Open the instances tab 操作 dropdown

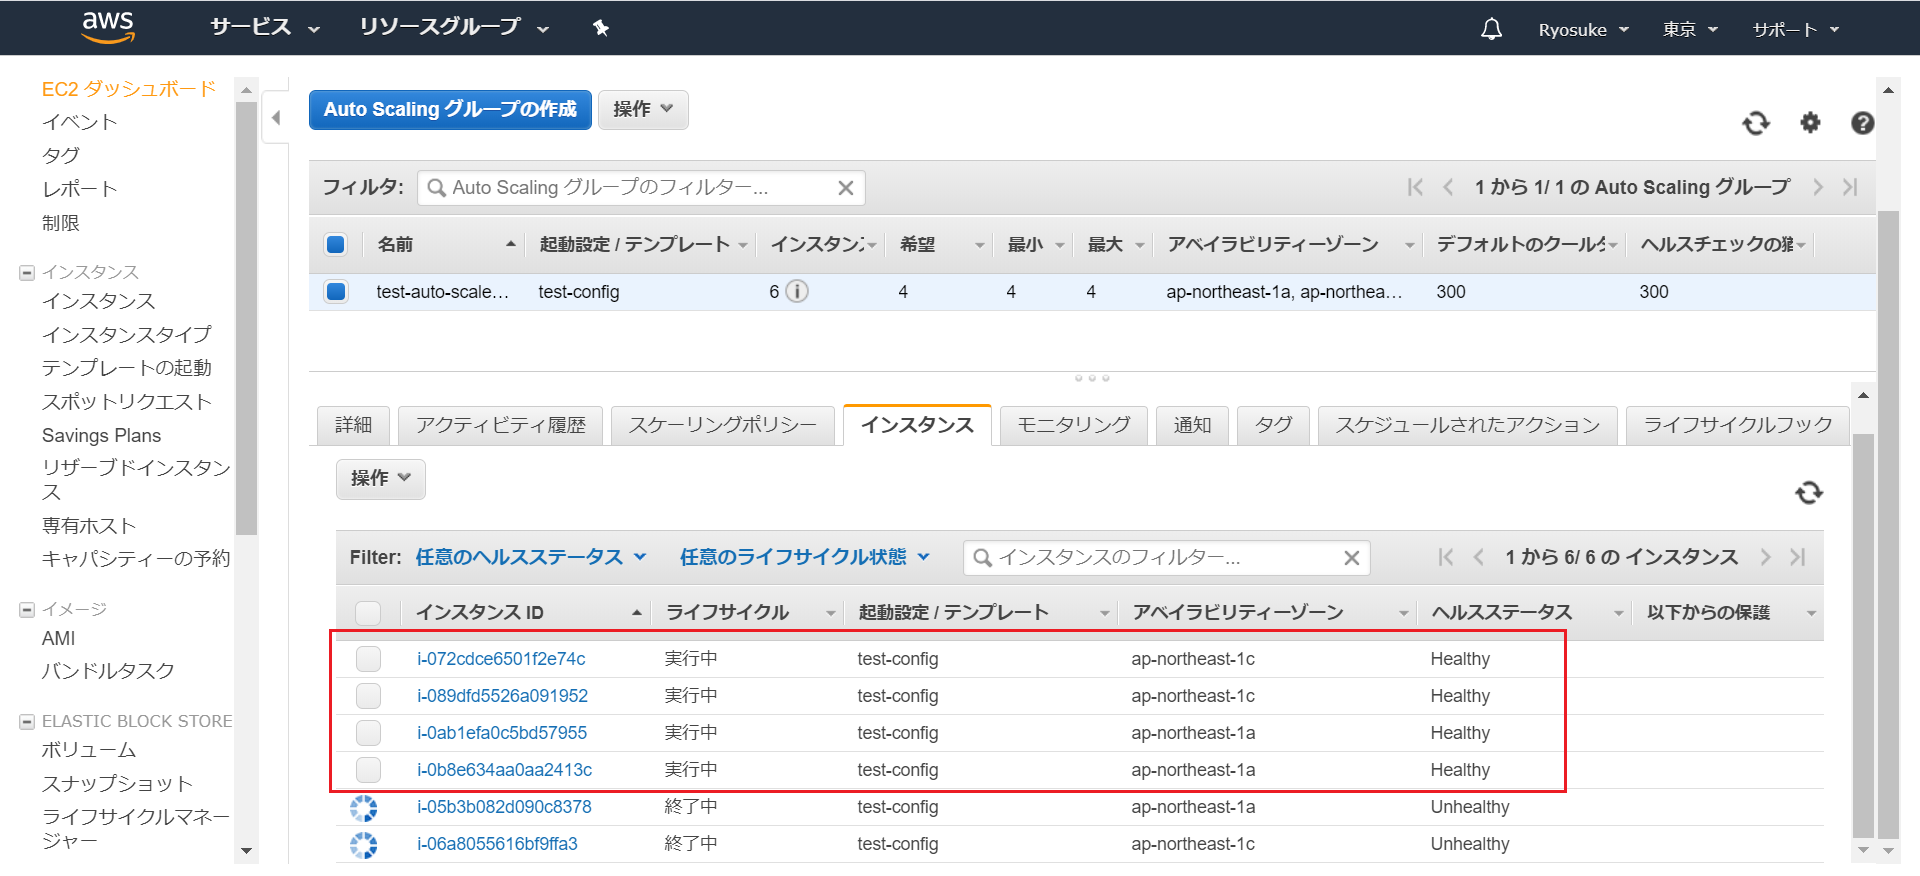pyautogui.click(x=381, y=479)
